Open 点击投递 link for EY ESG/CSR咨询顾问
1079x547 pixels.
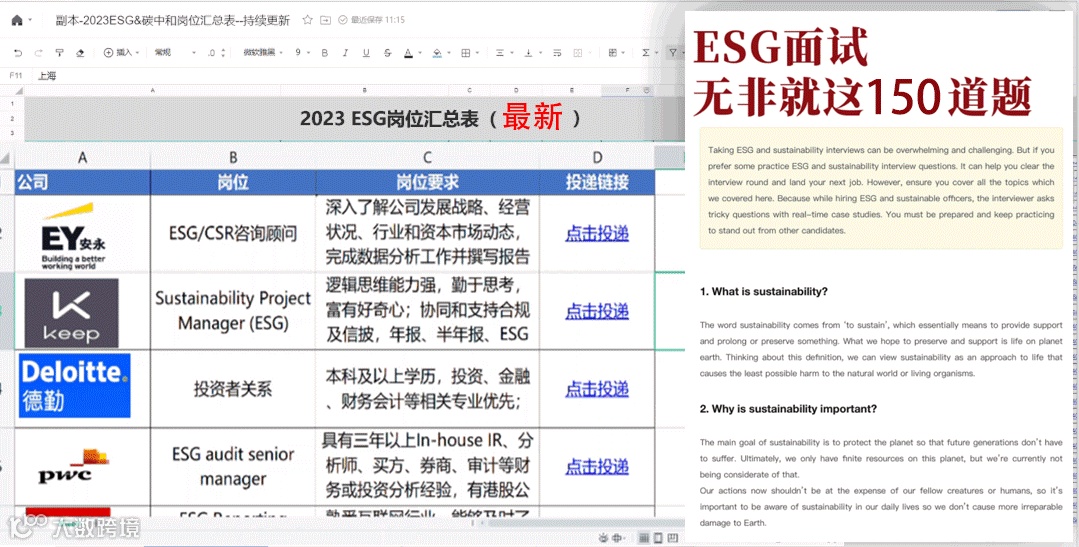click(x=597, y=233)
